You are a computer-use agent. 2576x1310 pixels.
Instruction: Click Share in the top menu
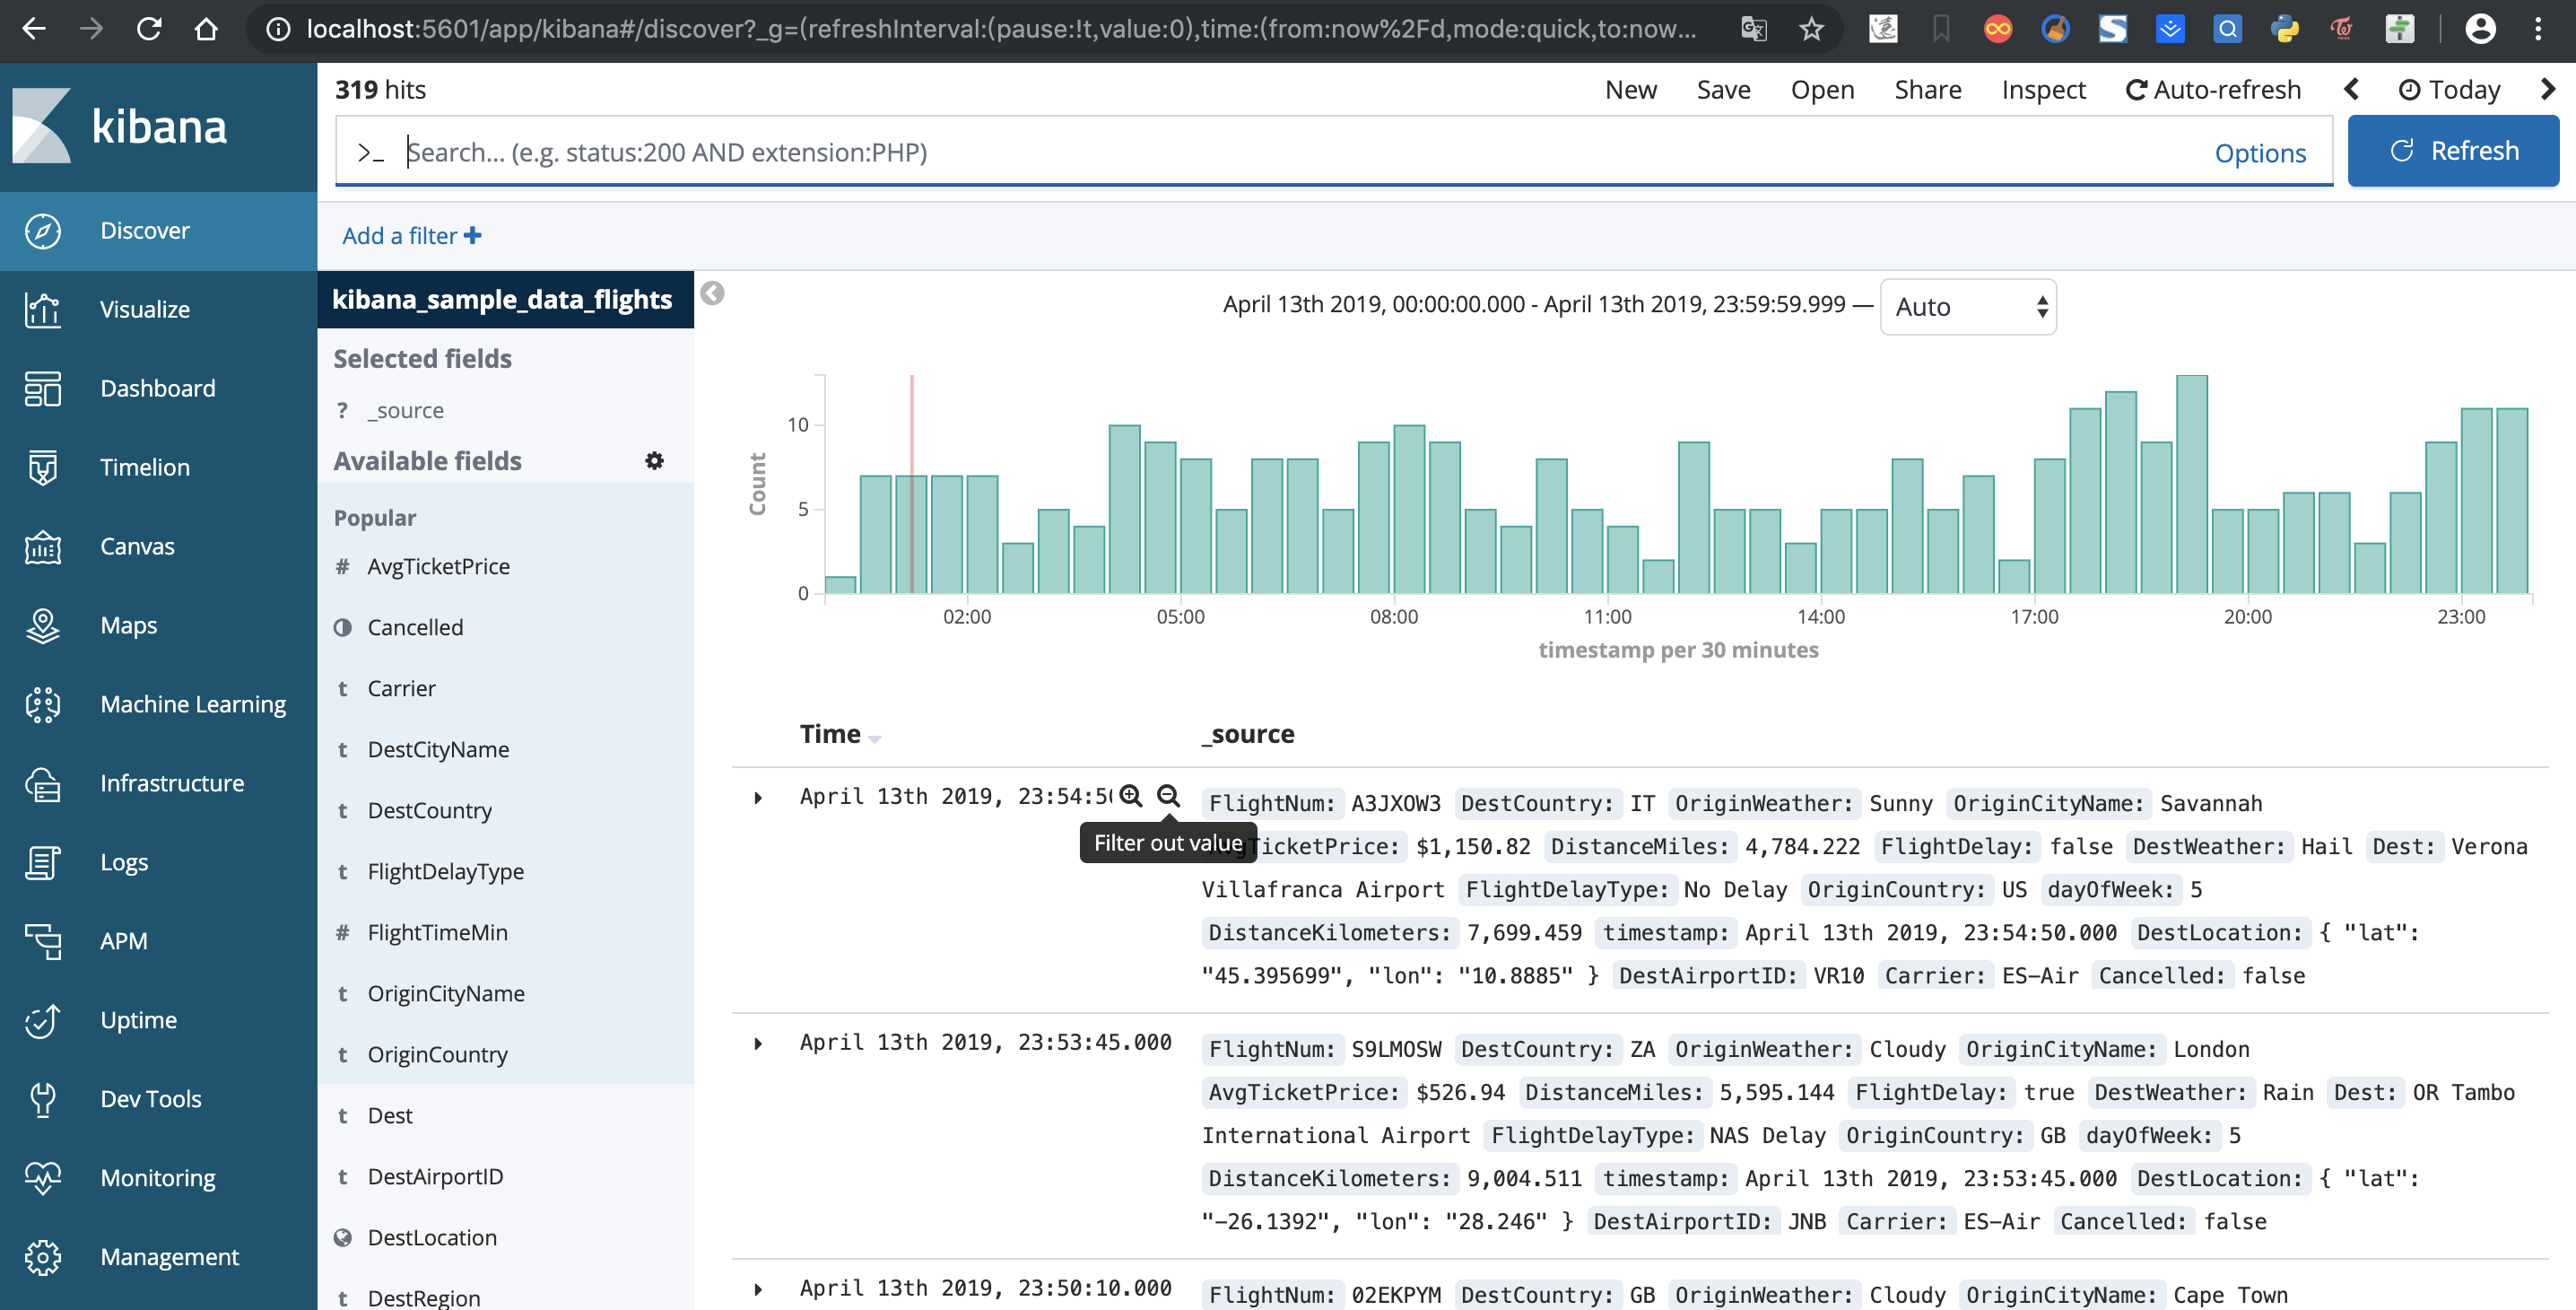click(x=1927, y=90)
